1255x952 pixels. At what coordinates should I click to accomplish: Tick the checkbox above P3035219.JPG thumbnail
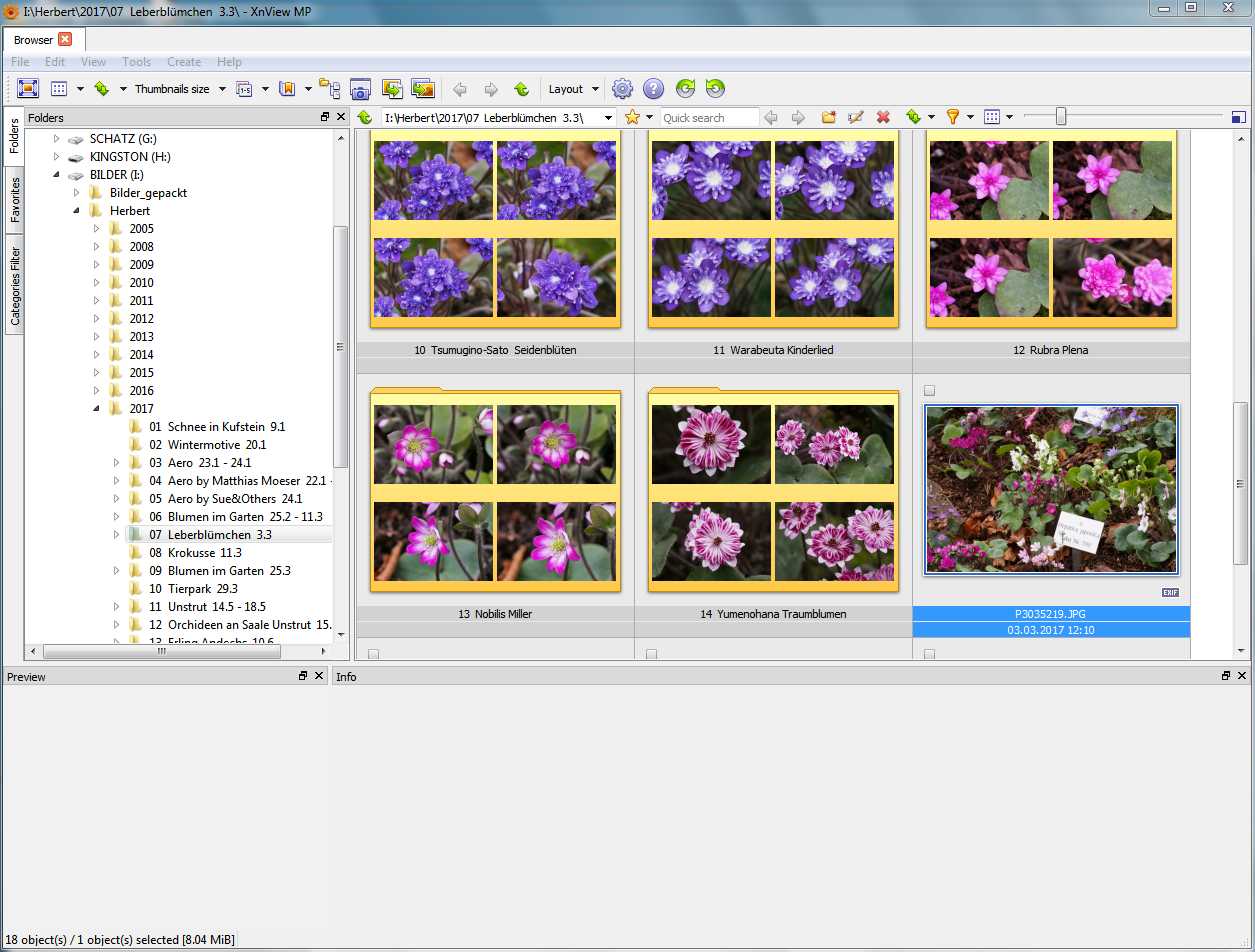[x=930, y=390]
